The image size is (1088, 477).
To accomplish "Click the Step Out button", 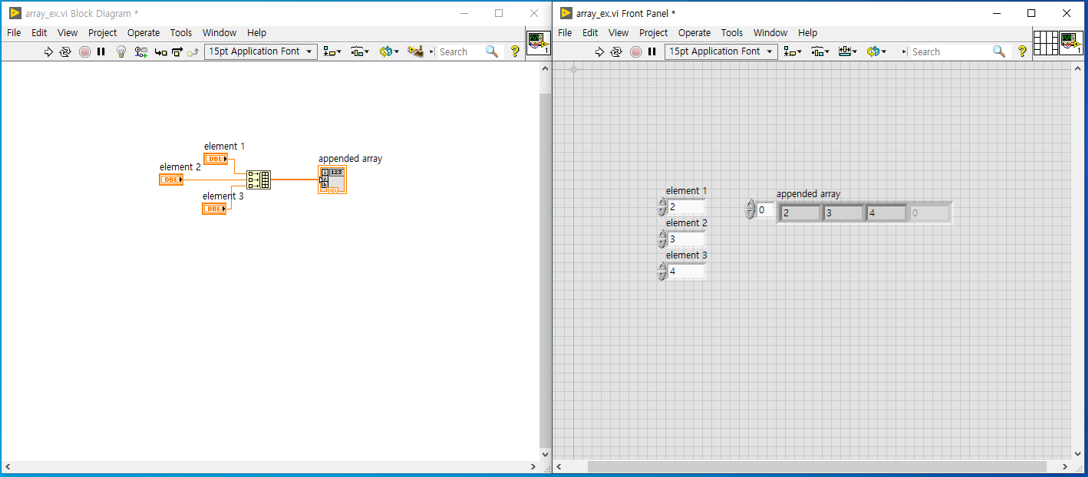I will (193, 51).
